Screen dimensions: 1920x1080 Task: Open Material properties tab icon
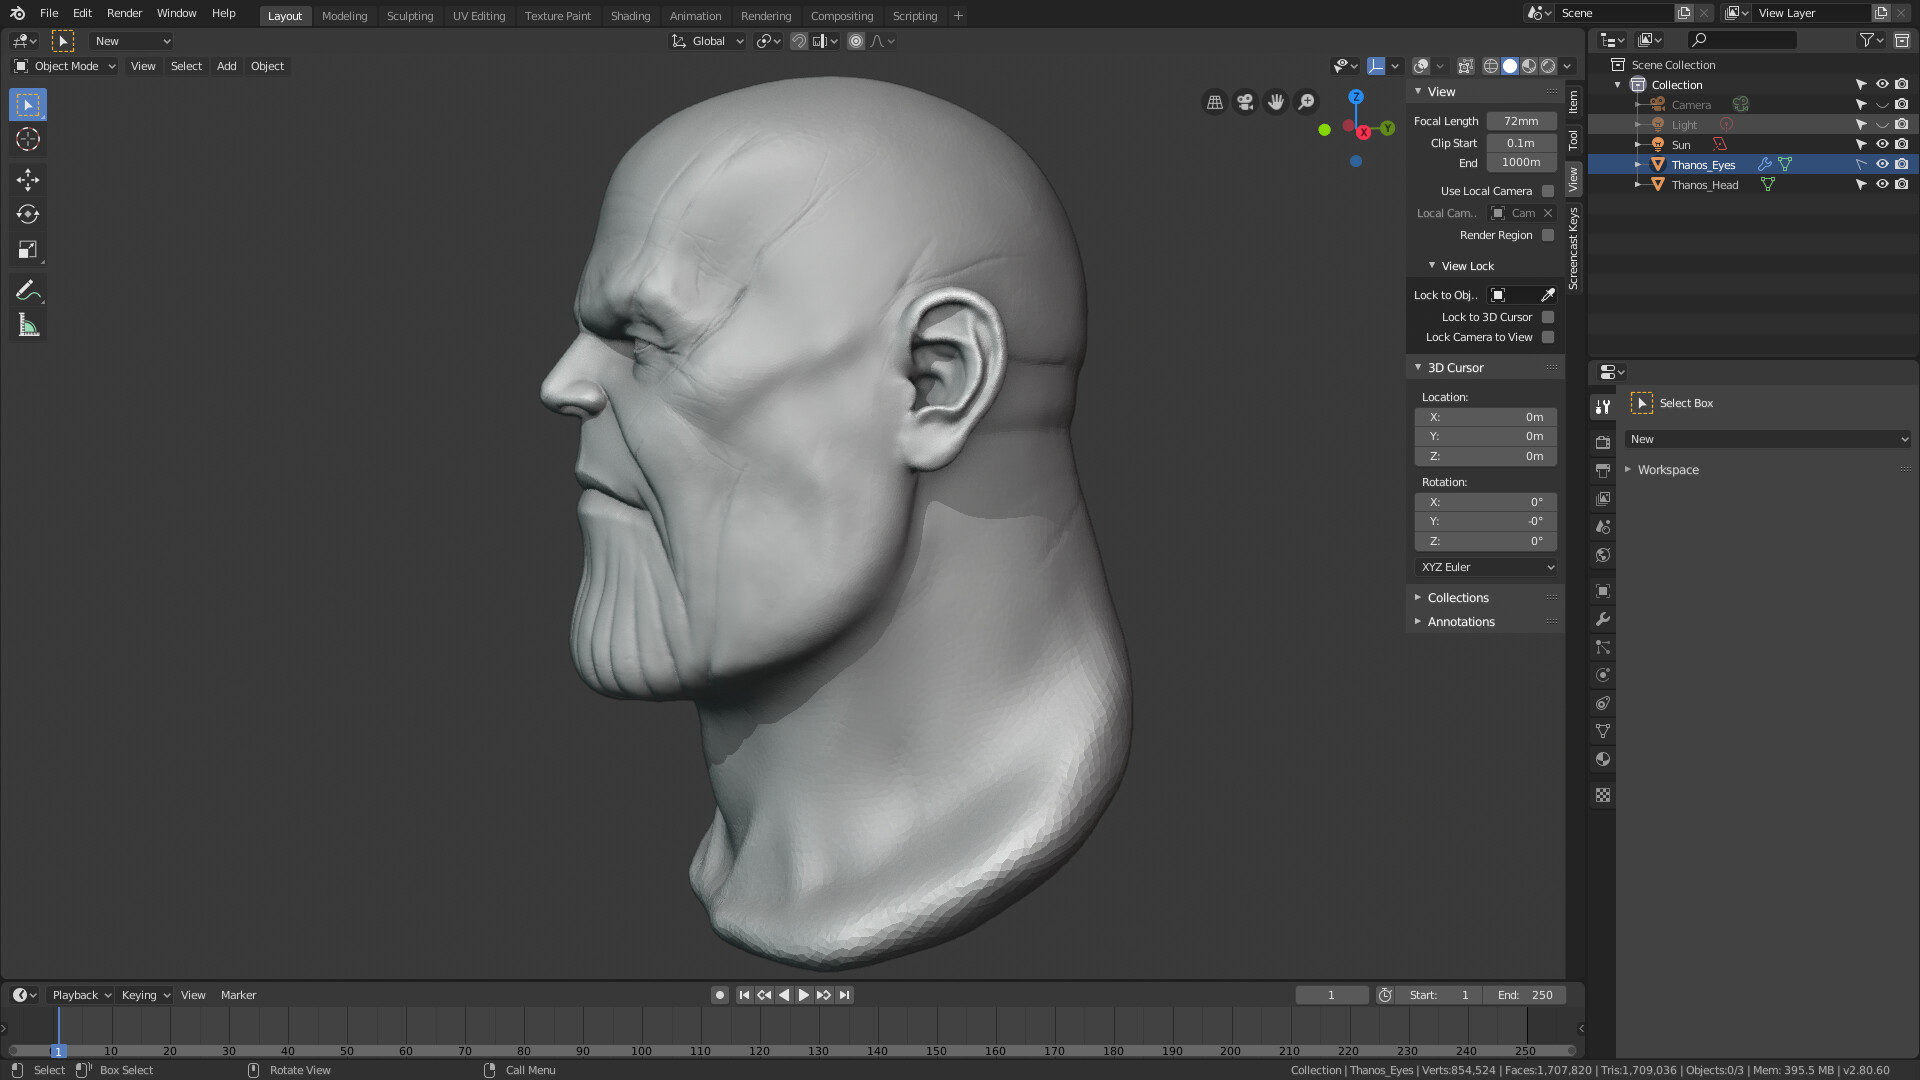point(1603,759)
